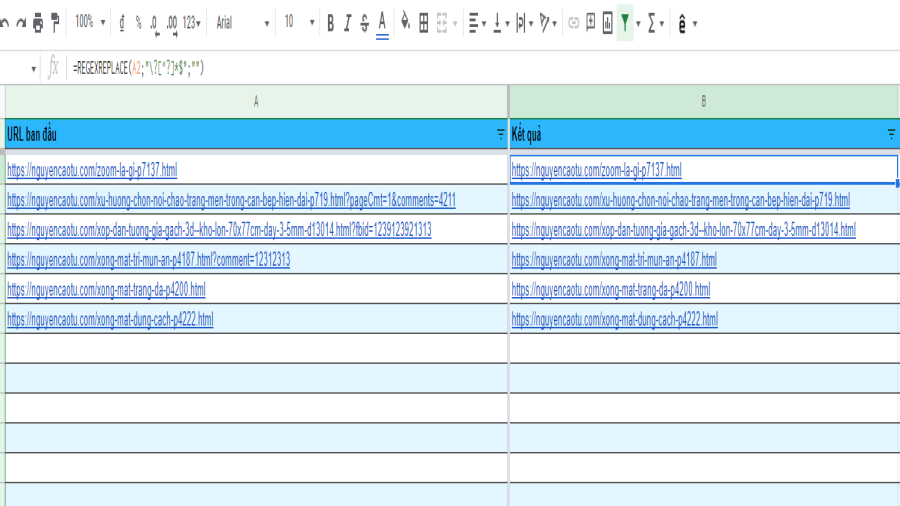Open zoom-la-gi-p7137.html link in column A
Screen dimensions: 900x506
[92, 170]
